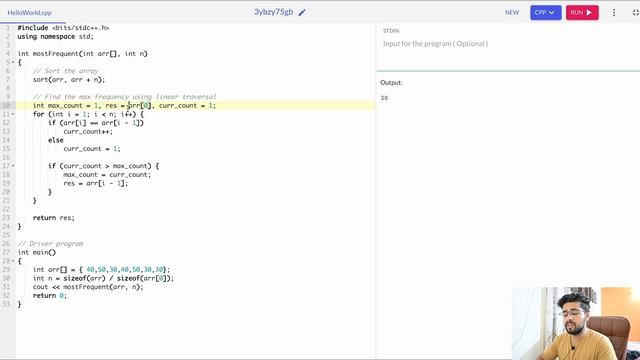Image resolution: width=640 pixels, height=360 pixels.
Task: Click 'cout << mostFrequent(arr, n);' line
Action: (88, 287)
